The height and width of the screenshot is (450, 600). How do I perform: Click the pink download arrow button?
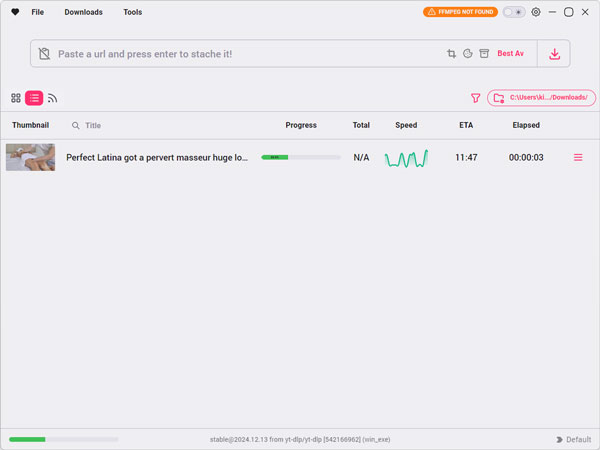point(554,54)
